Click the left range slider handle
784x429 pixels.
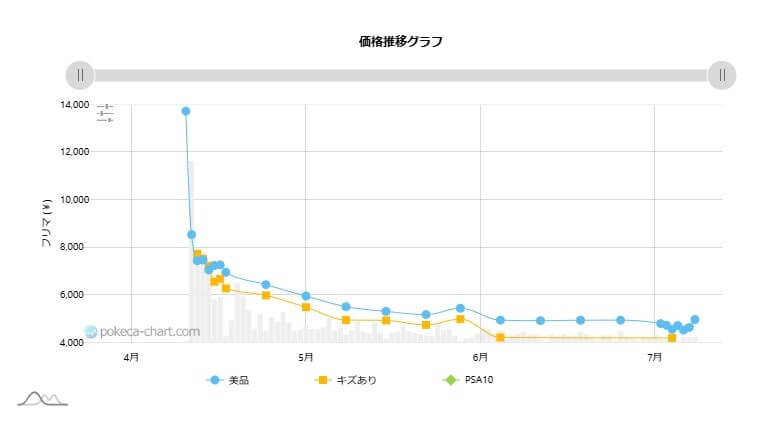tap(80, 75)
